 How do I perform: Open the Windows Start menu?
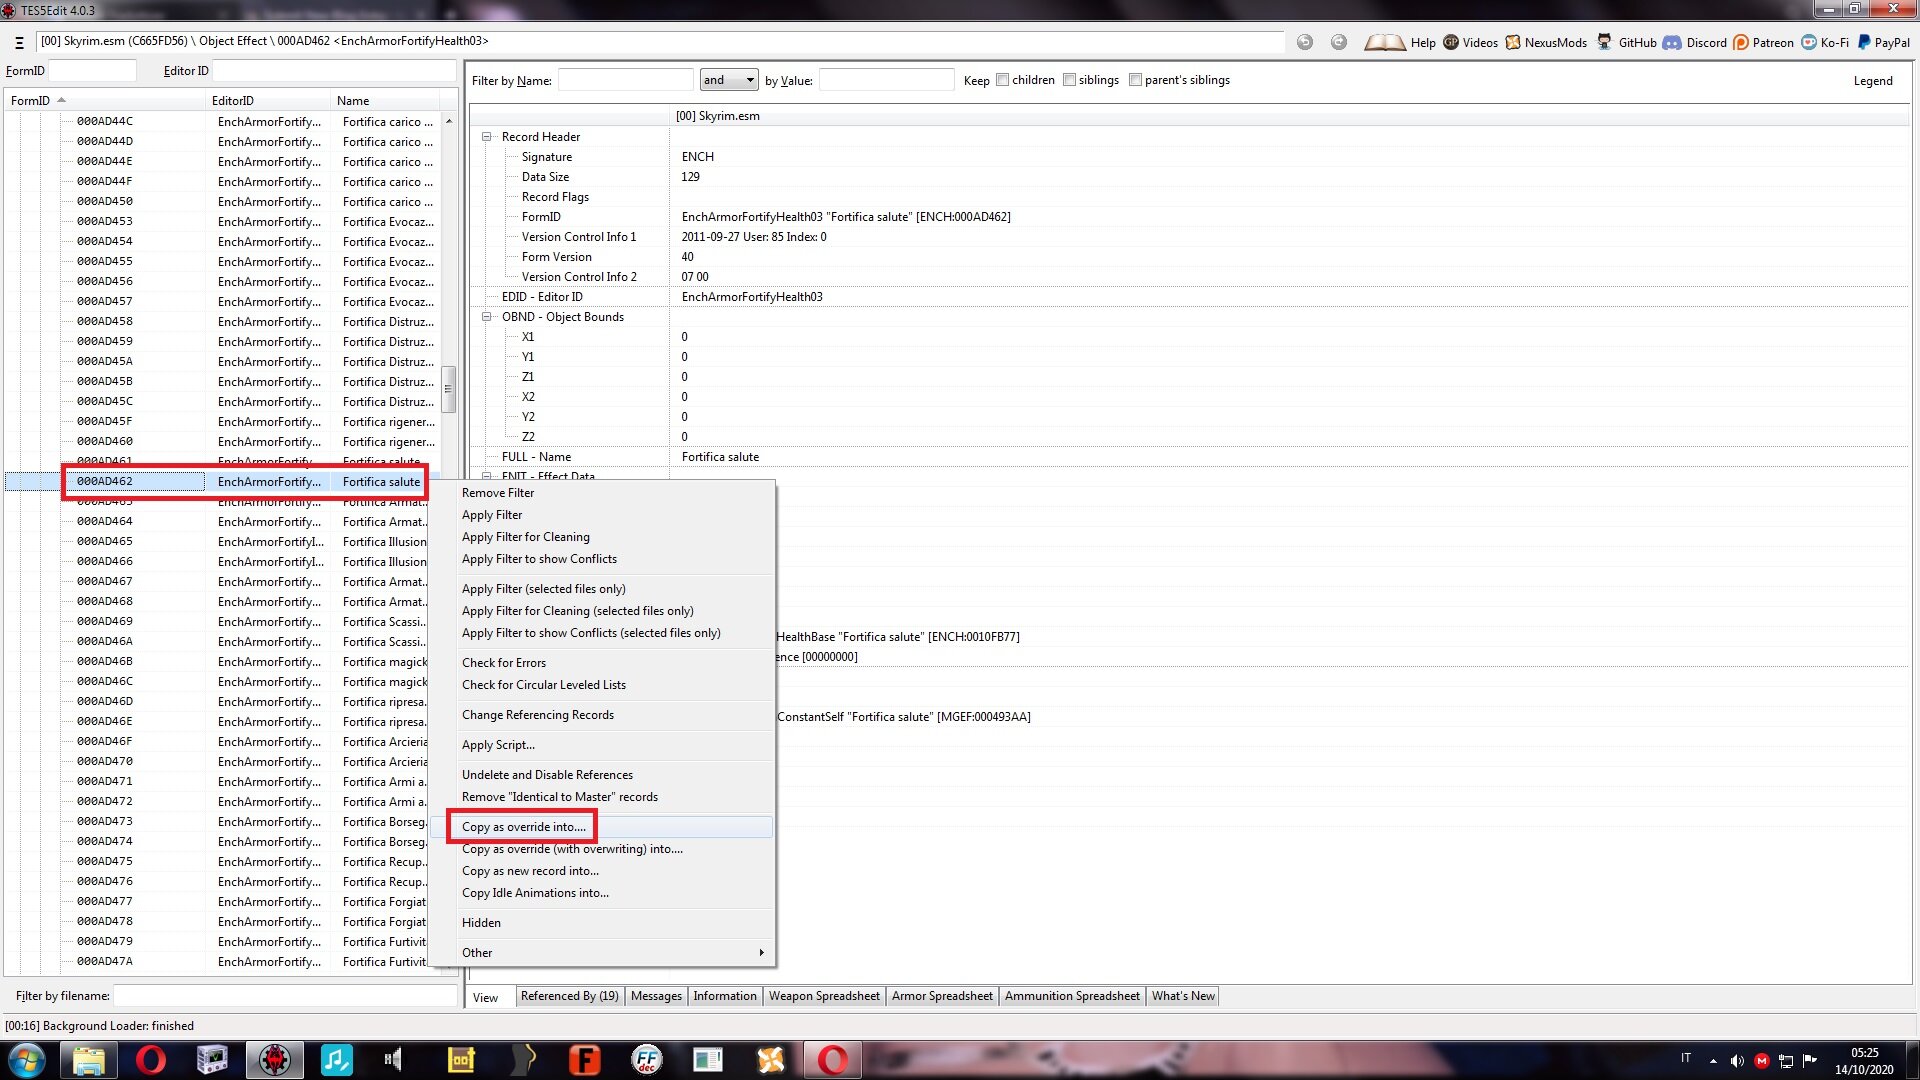coord(27,1060)
